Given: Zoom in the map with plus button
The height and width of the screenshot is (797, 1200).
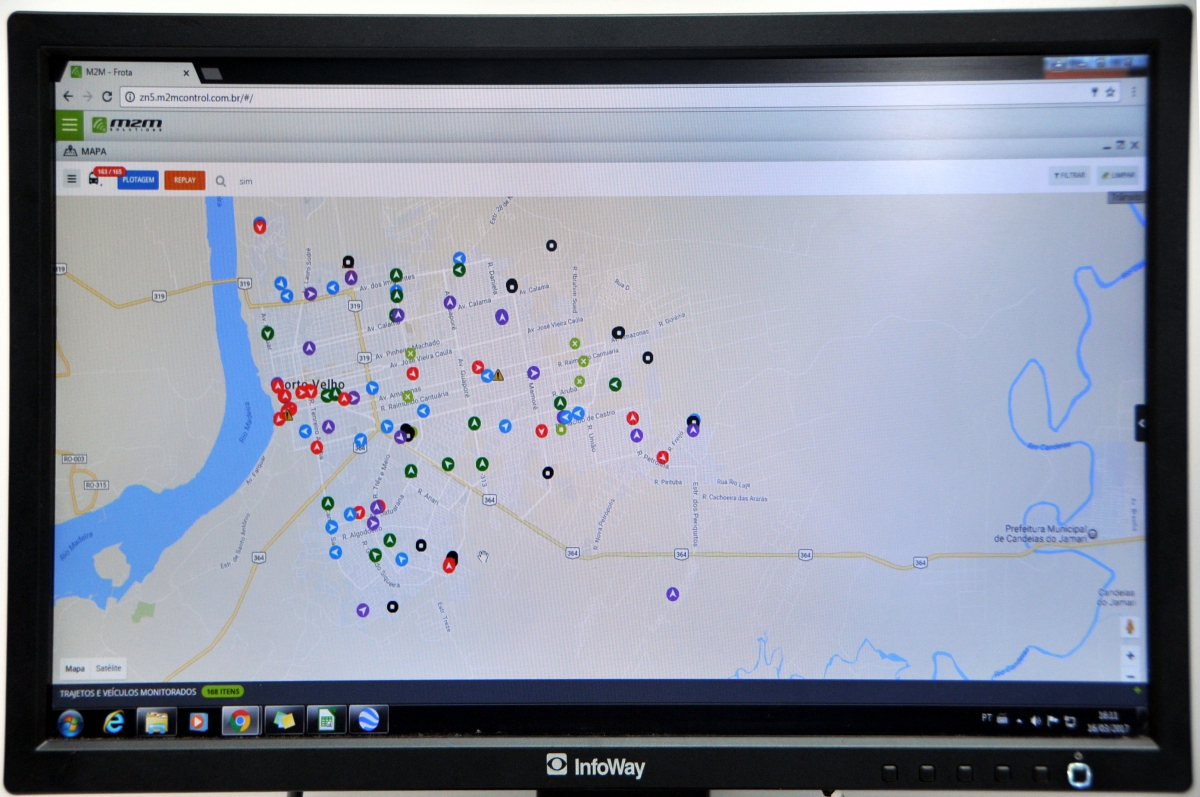Looking at the screenshot, I should (x=1130, y=656).
